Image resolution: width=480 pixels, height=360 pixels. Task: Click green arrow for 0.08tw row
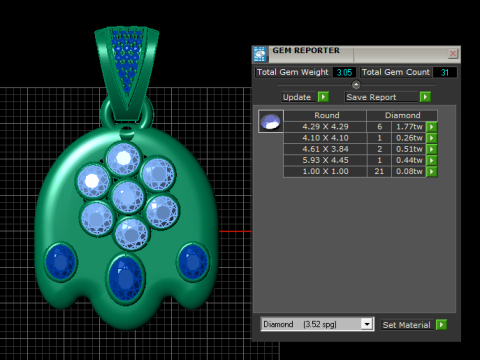coord(432,171)
